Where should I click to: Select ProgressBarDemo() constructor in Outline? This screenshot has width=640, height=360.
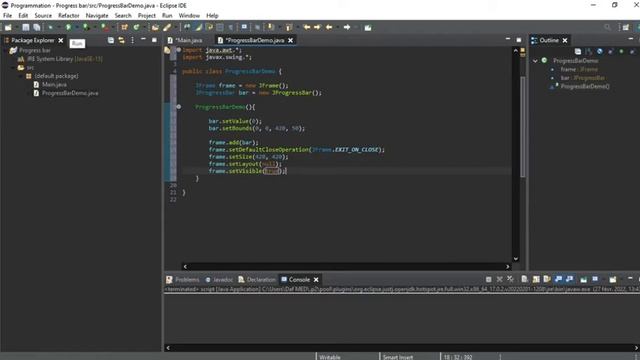(584, 86)
